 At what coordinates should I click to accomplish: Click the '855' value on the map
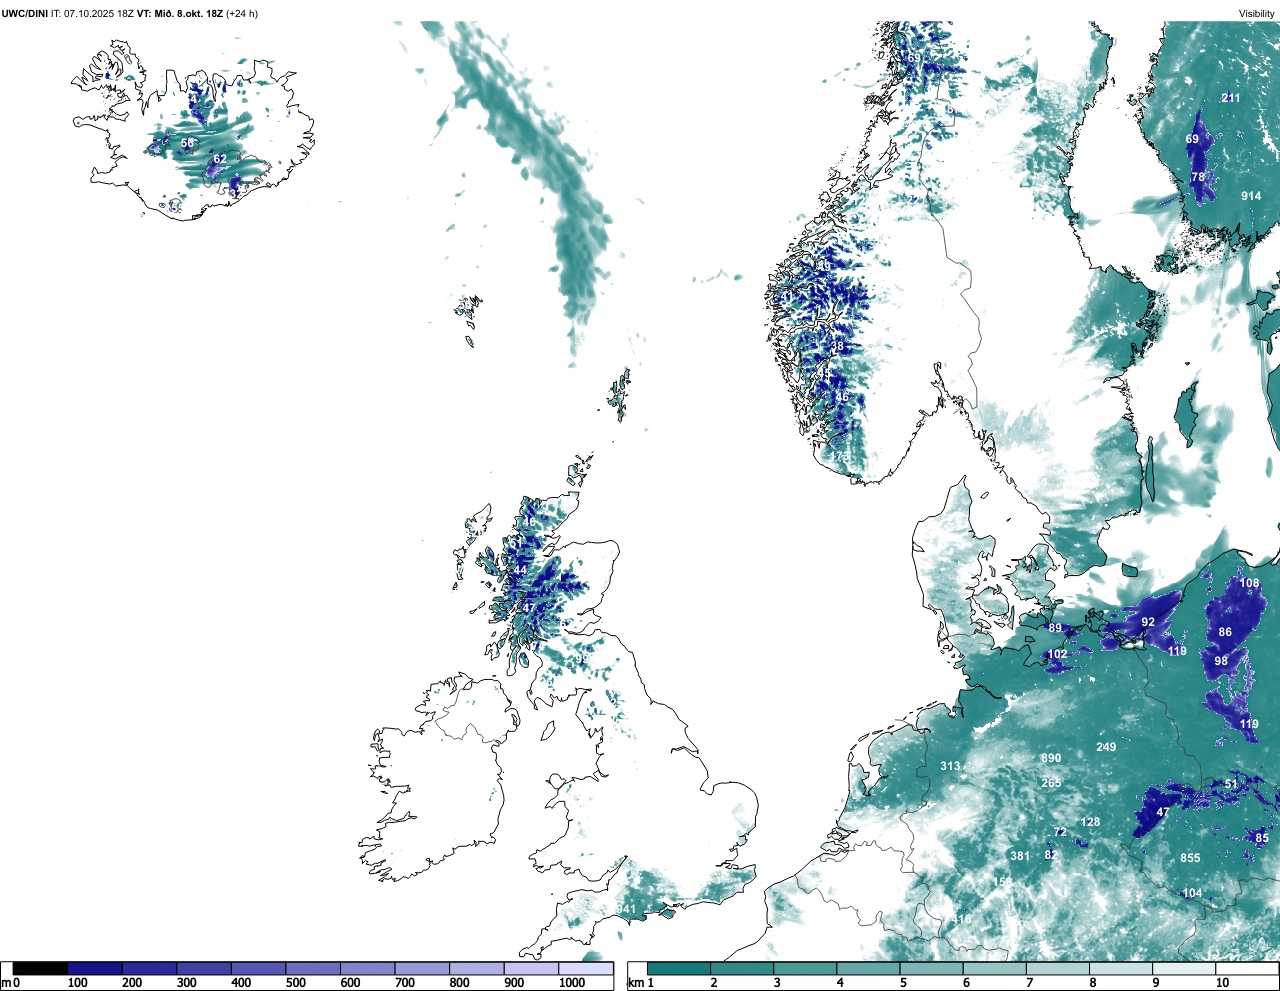[1190, 858]
